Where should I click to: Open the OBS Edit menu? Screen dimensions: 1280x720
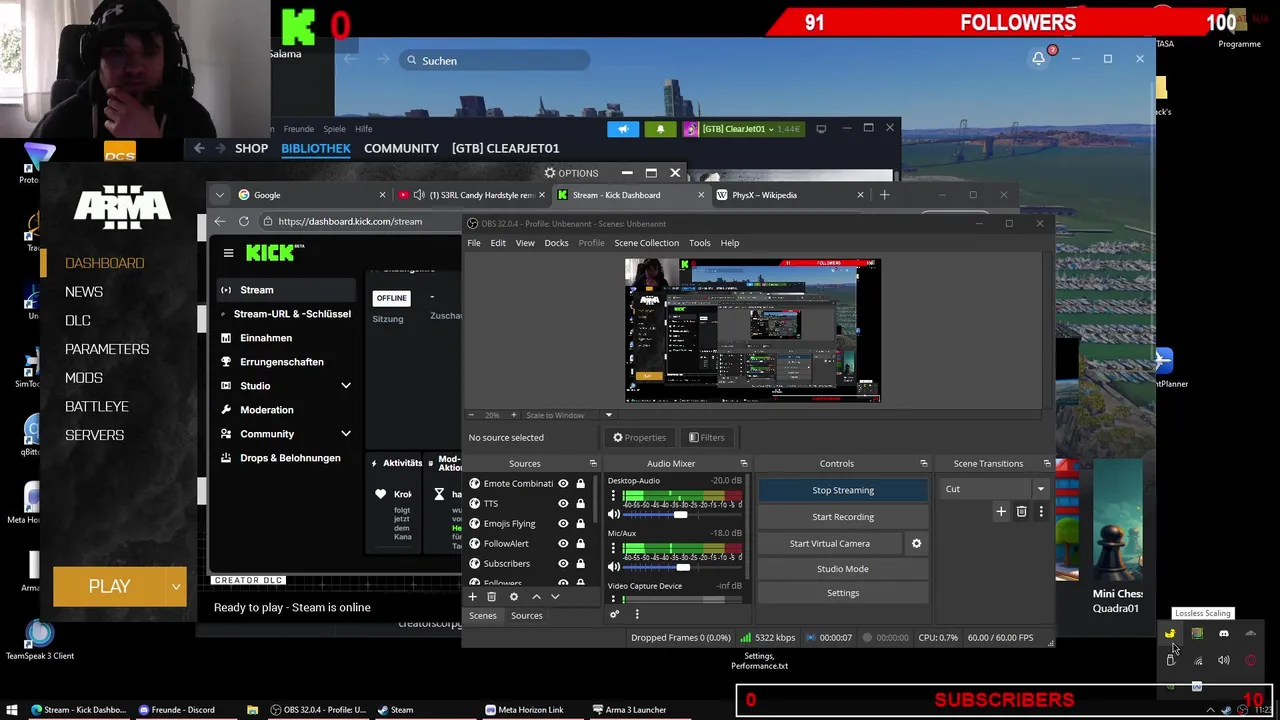tap(497, 243)
